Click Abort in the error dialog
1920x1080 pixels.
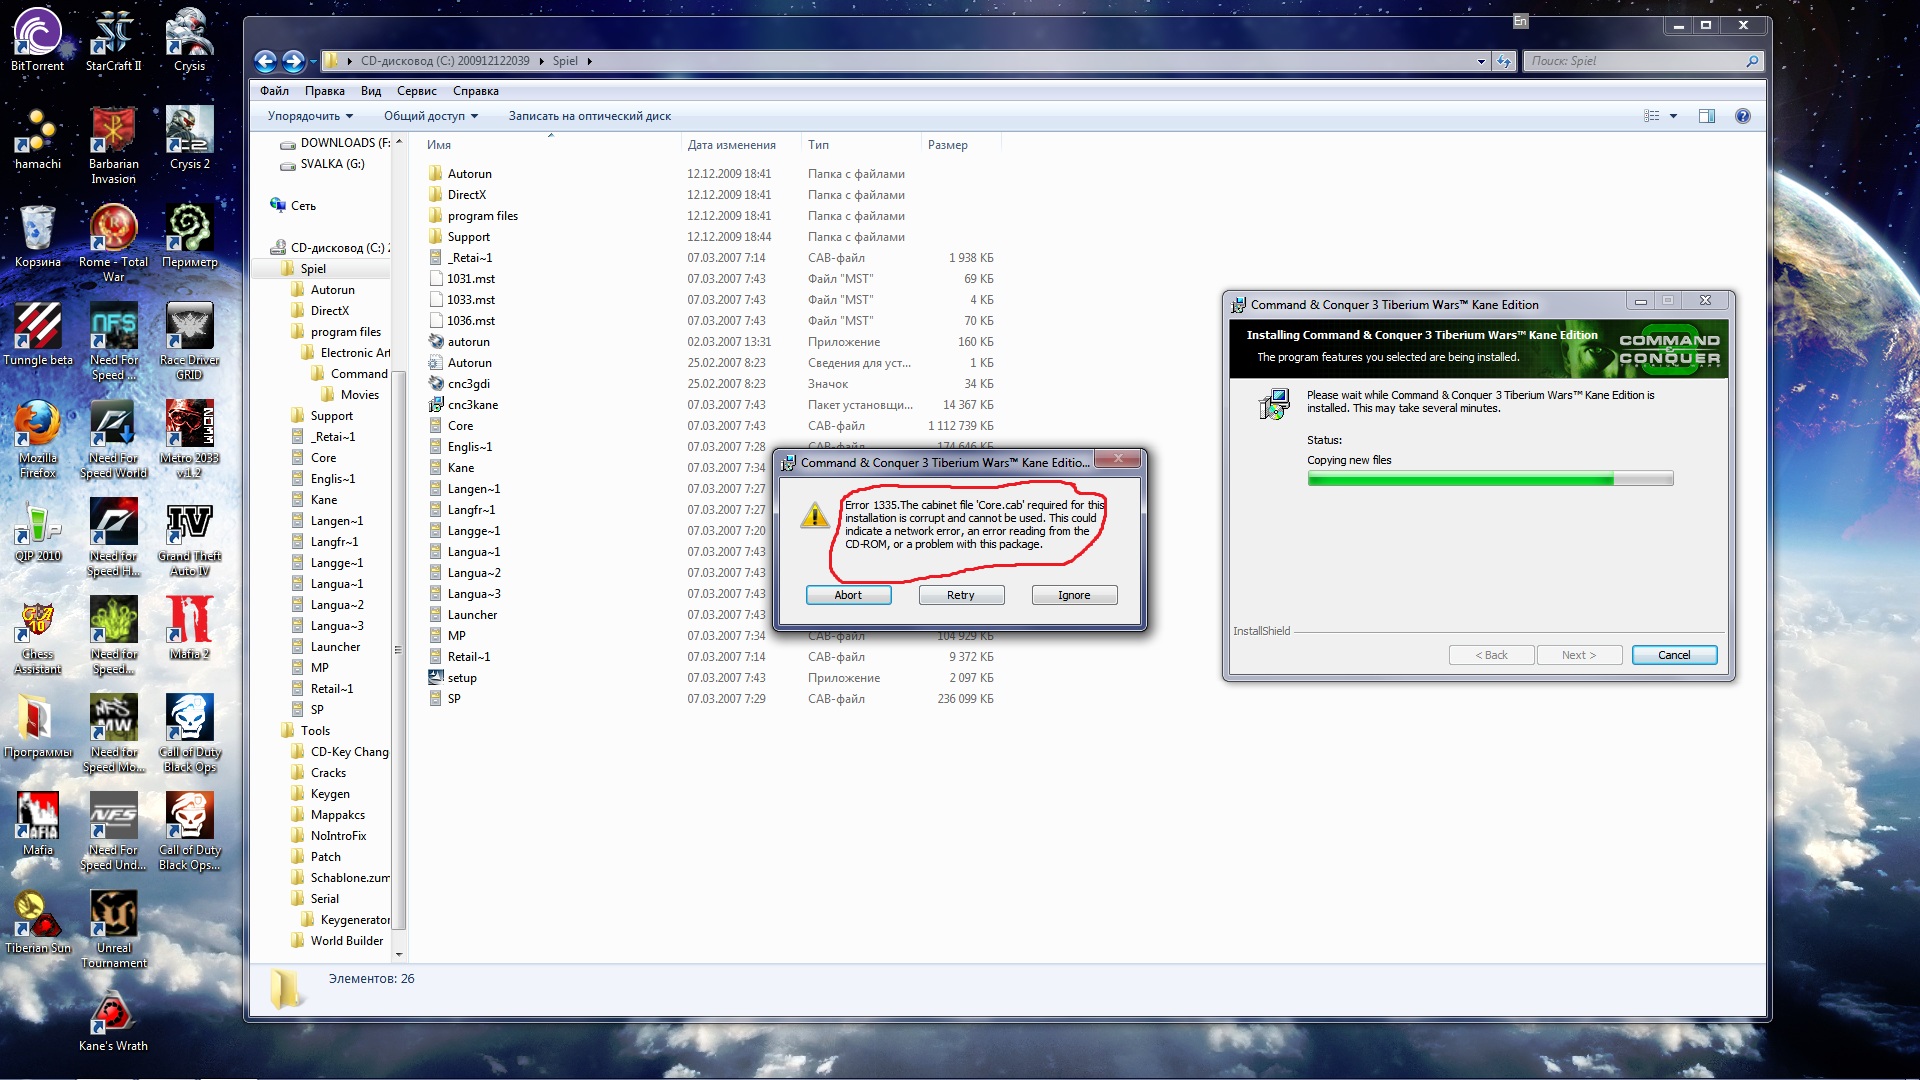click(848, 595)
